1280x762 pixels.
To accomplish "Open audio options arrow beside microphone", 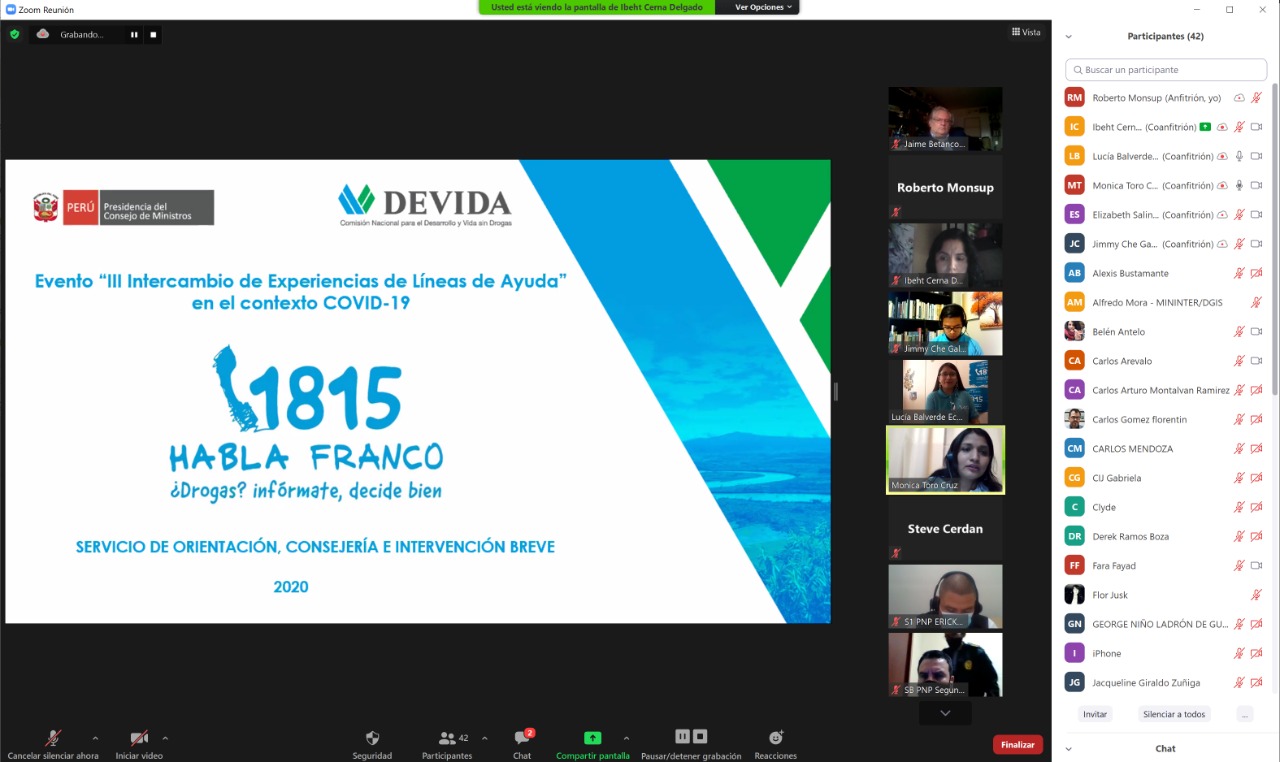I will tap(95, 738).
